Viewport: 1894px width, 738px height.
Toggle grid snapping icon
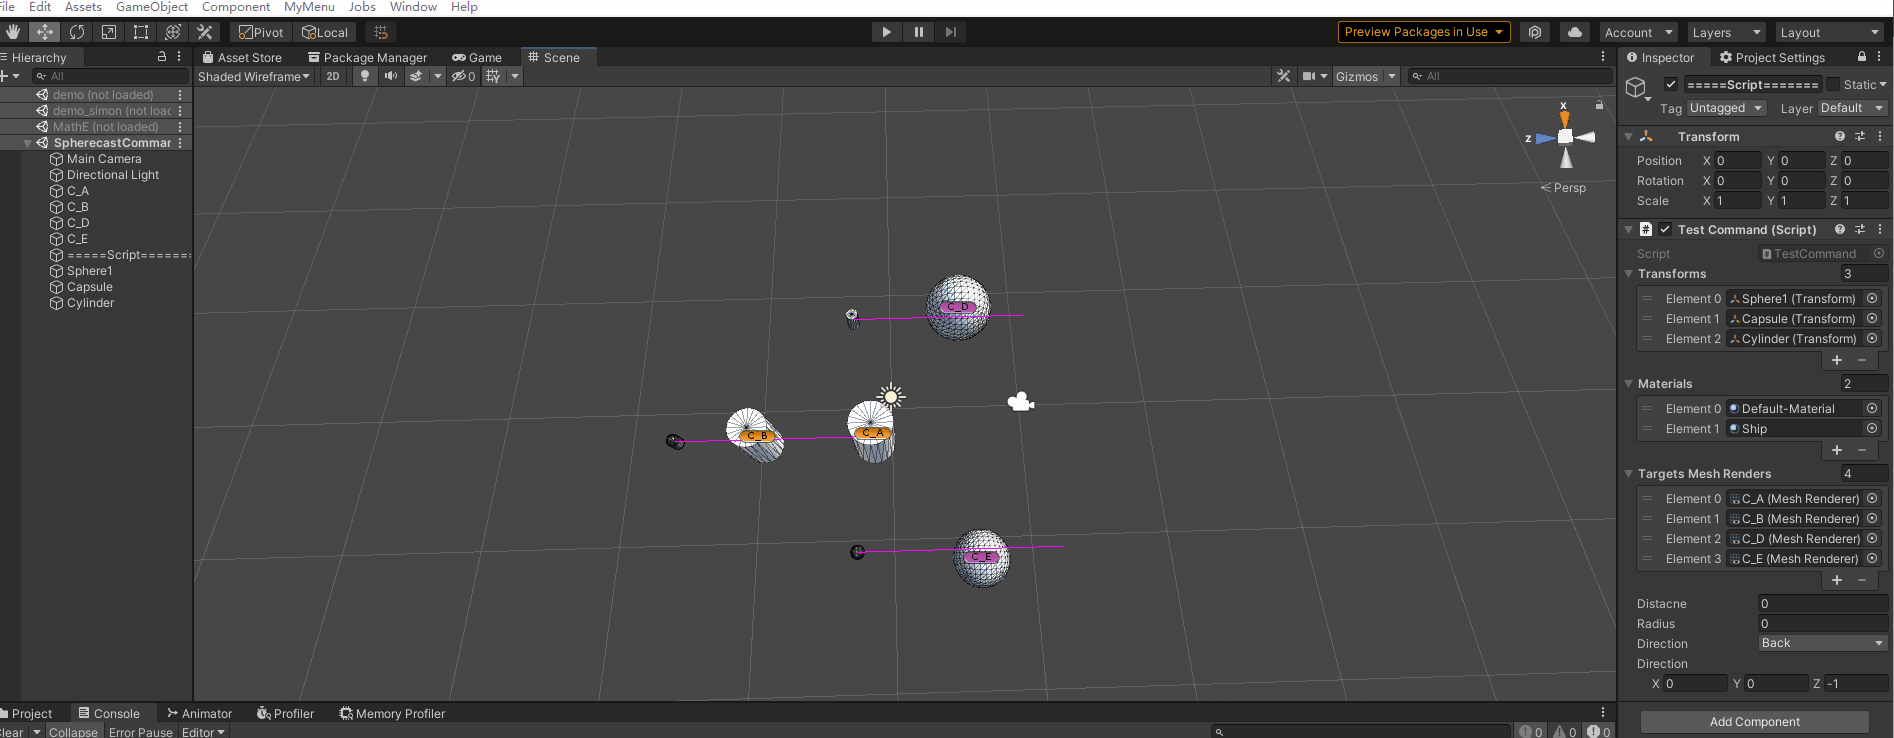pyautogui.click(x=381, y=32)
